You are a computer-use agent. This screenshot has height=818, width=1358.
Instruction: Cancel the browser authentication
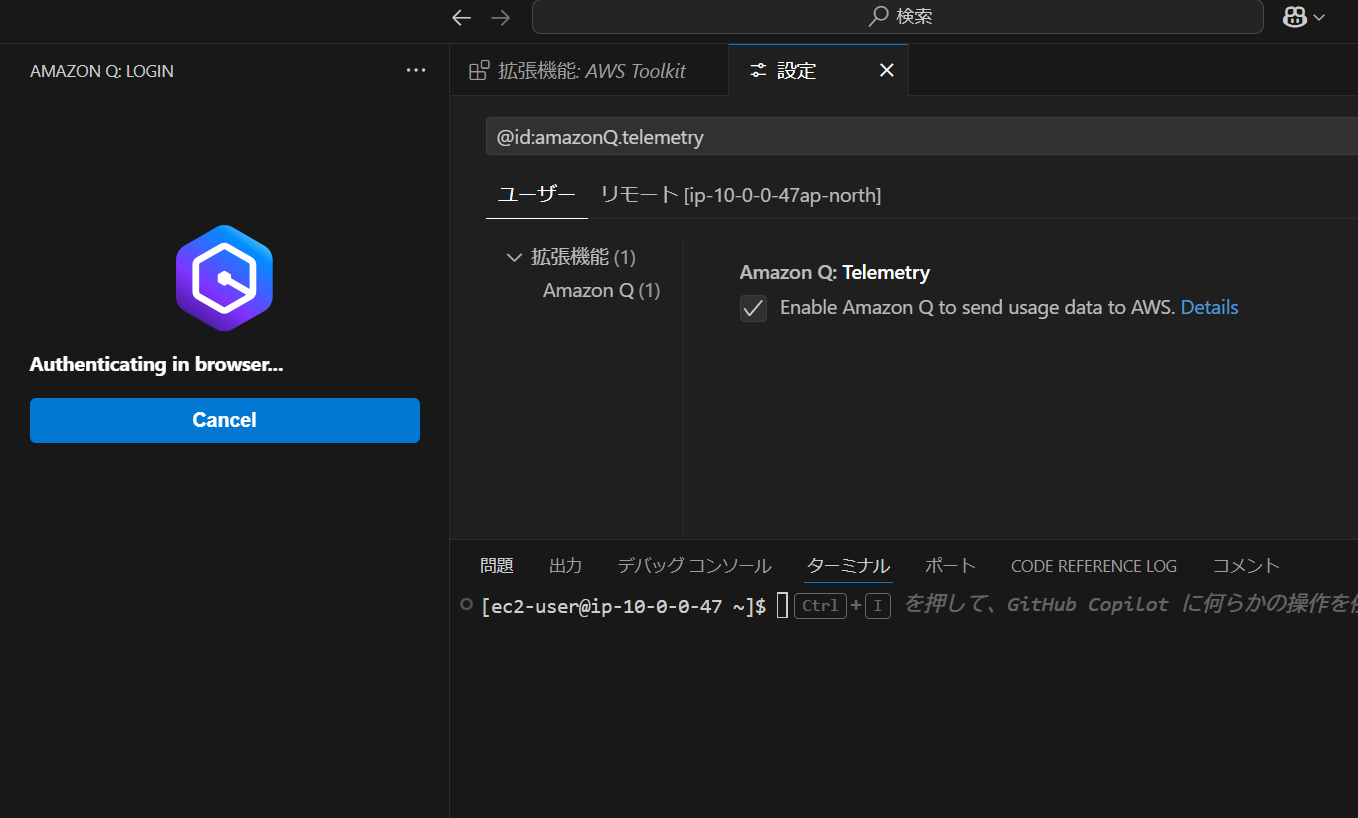tap(225, 420)
